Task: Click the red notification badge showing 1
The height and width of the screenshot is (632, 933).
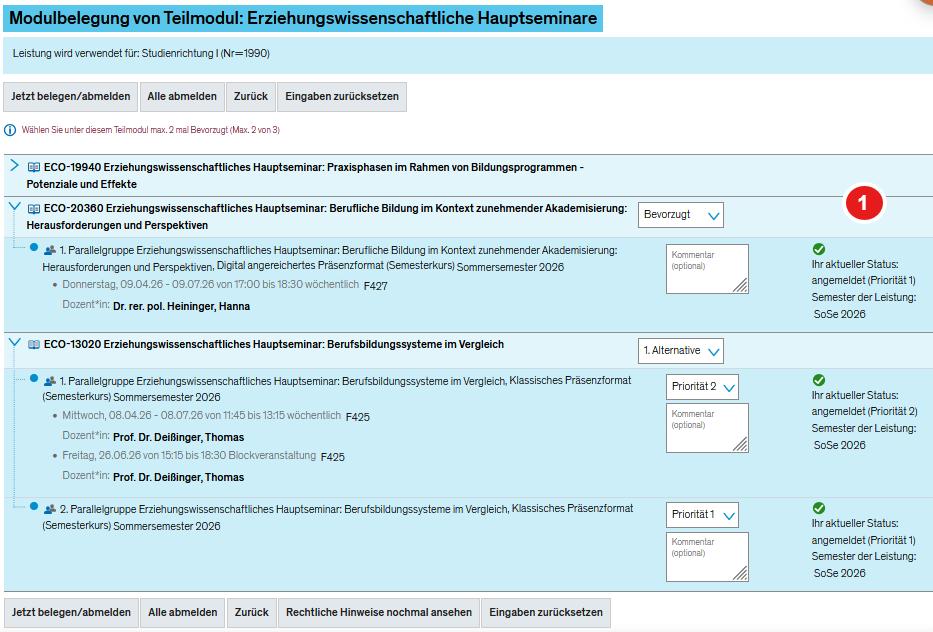Action: point(863,203)
